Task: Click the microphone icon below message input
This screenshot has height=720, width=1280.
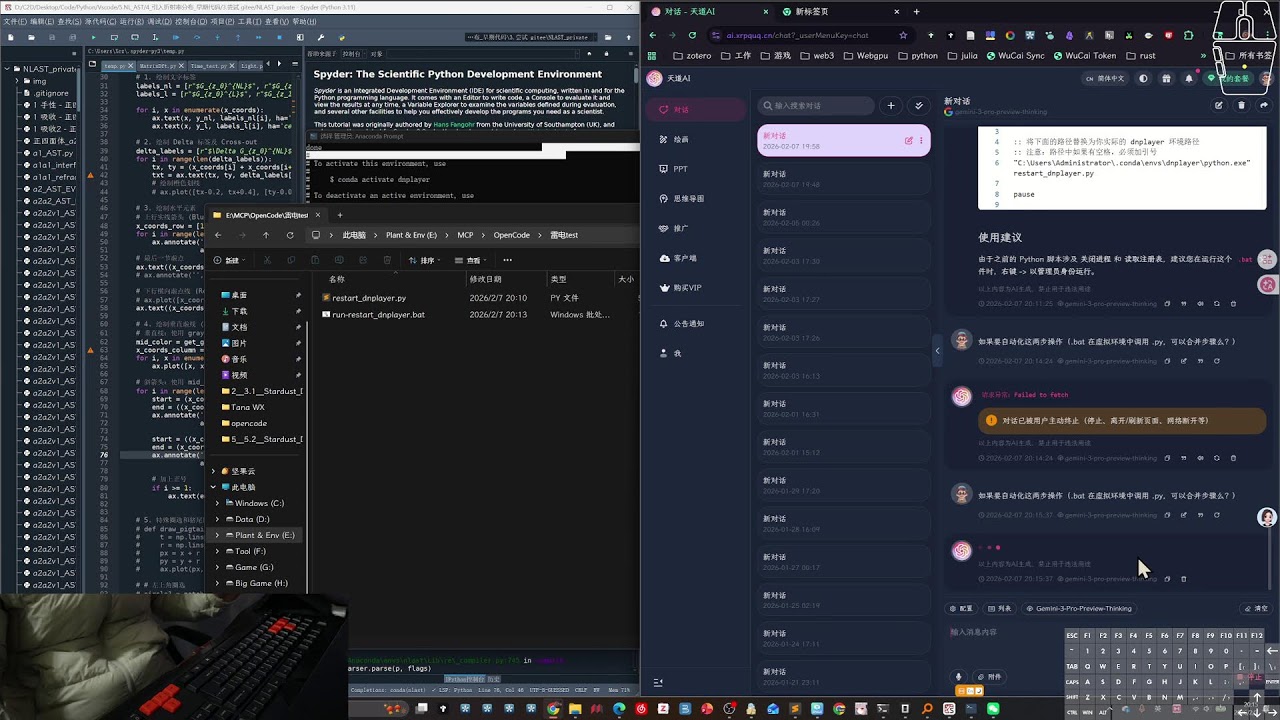Action: [958, 677]
